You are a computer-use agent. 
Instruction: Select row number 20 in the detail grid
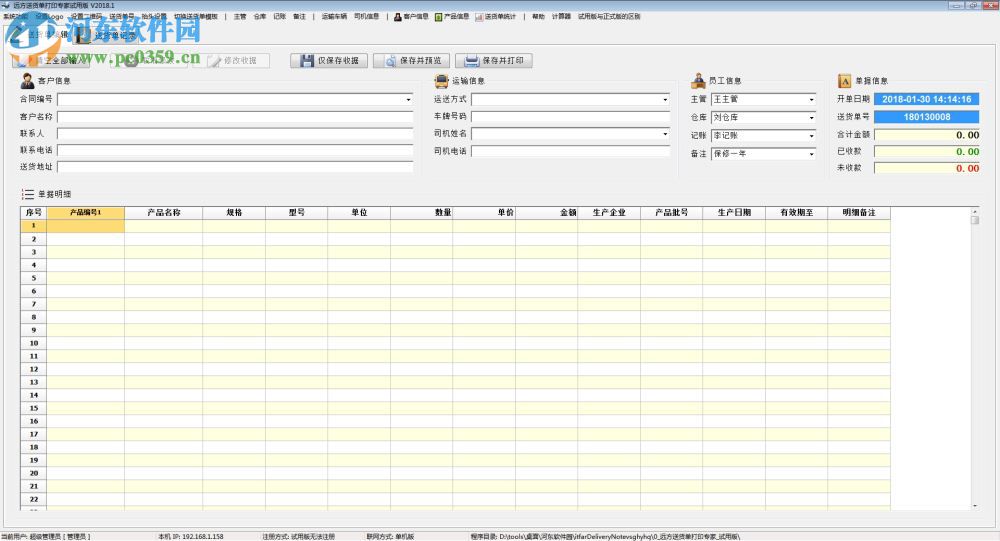point(34,473)
